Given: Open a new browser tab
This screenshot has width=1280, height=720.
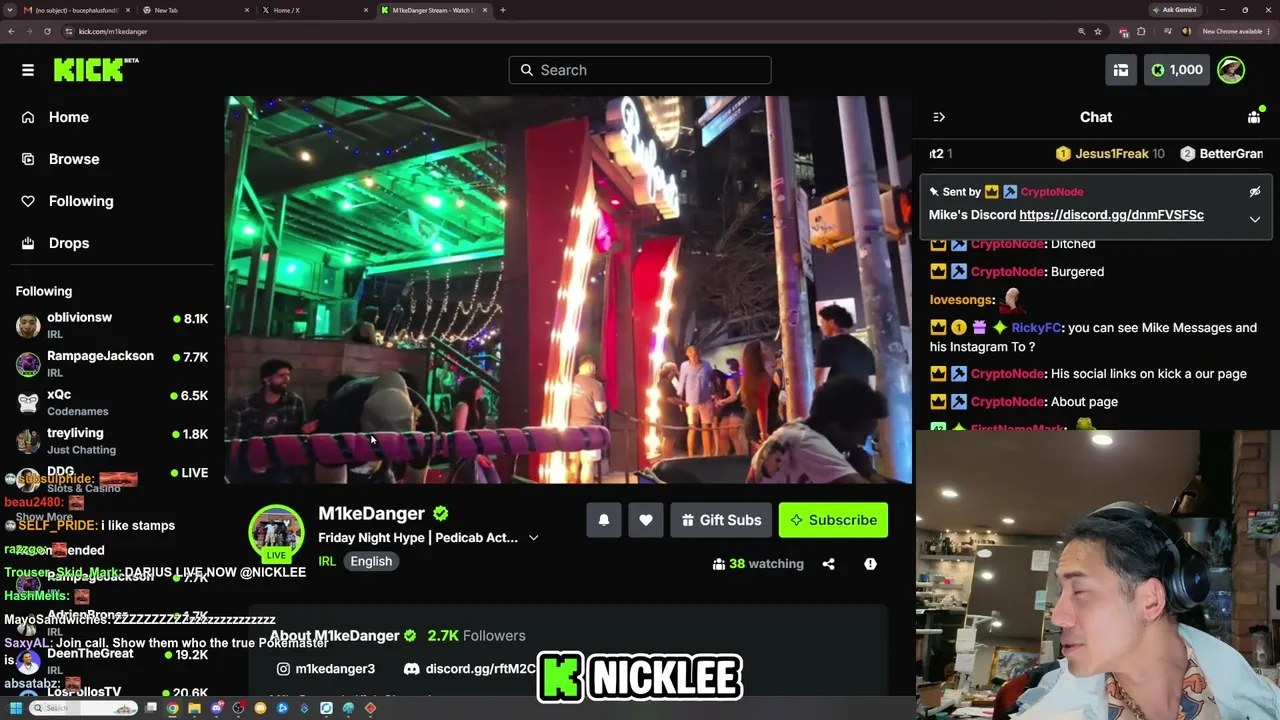Looking at the screenshot, I should 503,10.
